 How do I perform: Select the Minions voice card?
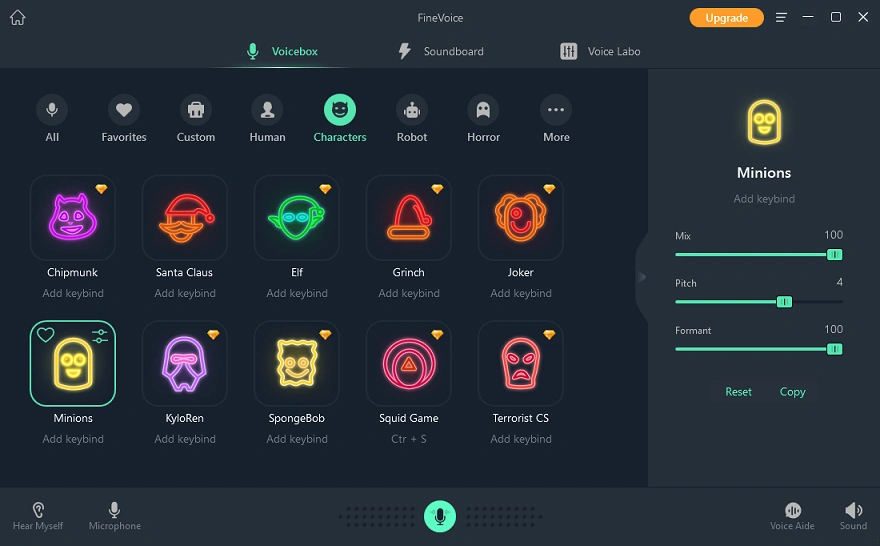coord(72,364)
